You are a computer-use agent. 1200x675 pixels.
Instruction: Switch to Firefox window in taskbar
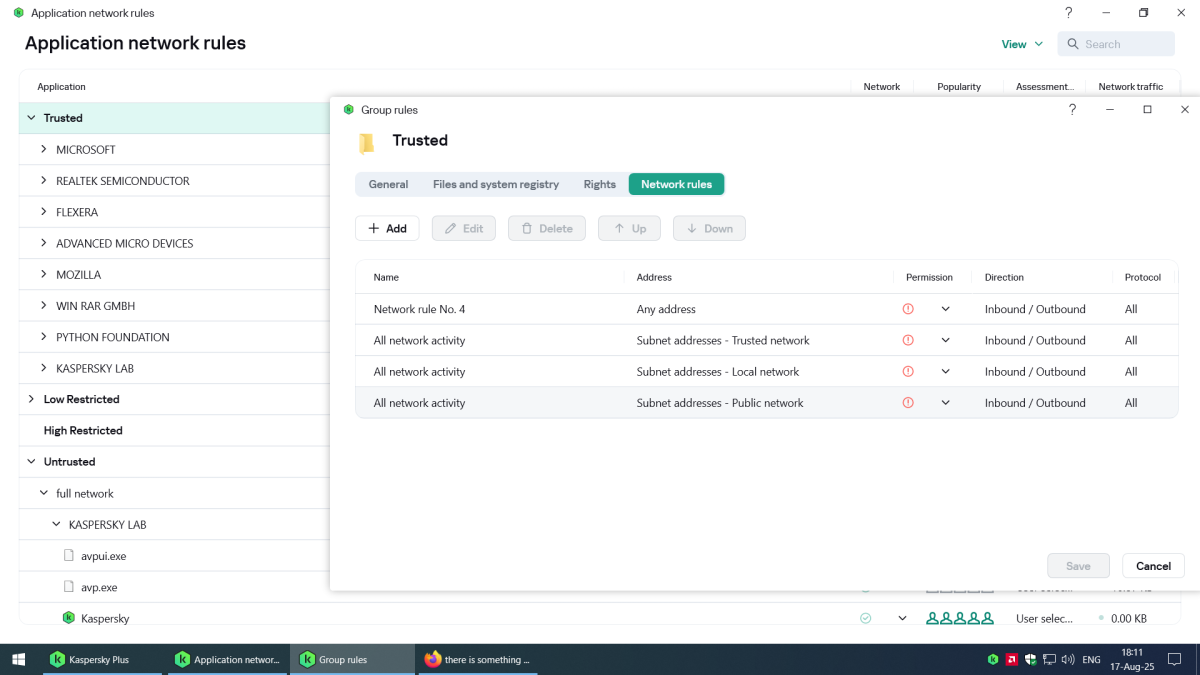(x=476, y=660)
